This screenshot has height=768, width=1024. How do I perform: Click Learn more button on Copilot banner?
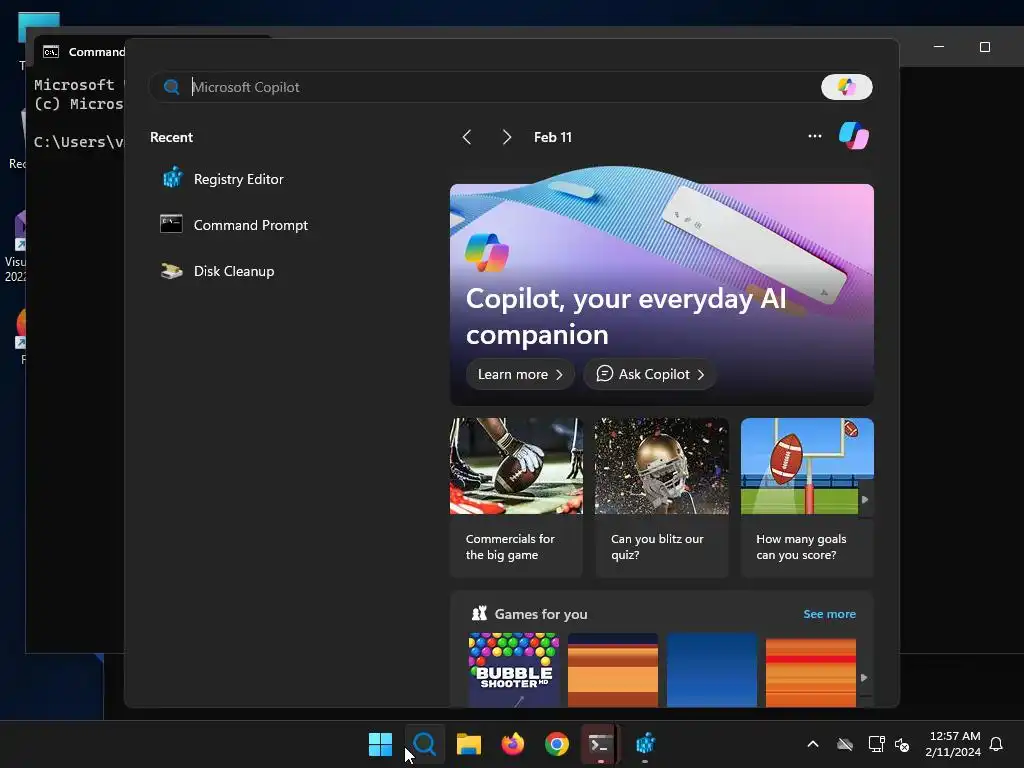click(520, 374)
